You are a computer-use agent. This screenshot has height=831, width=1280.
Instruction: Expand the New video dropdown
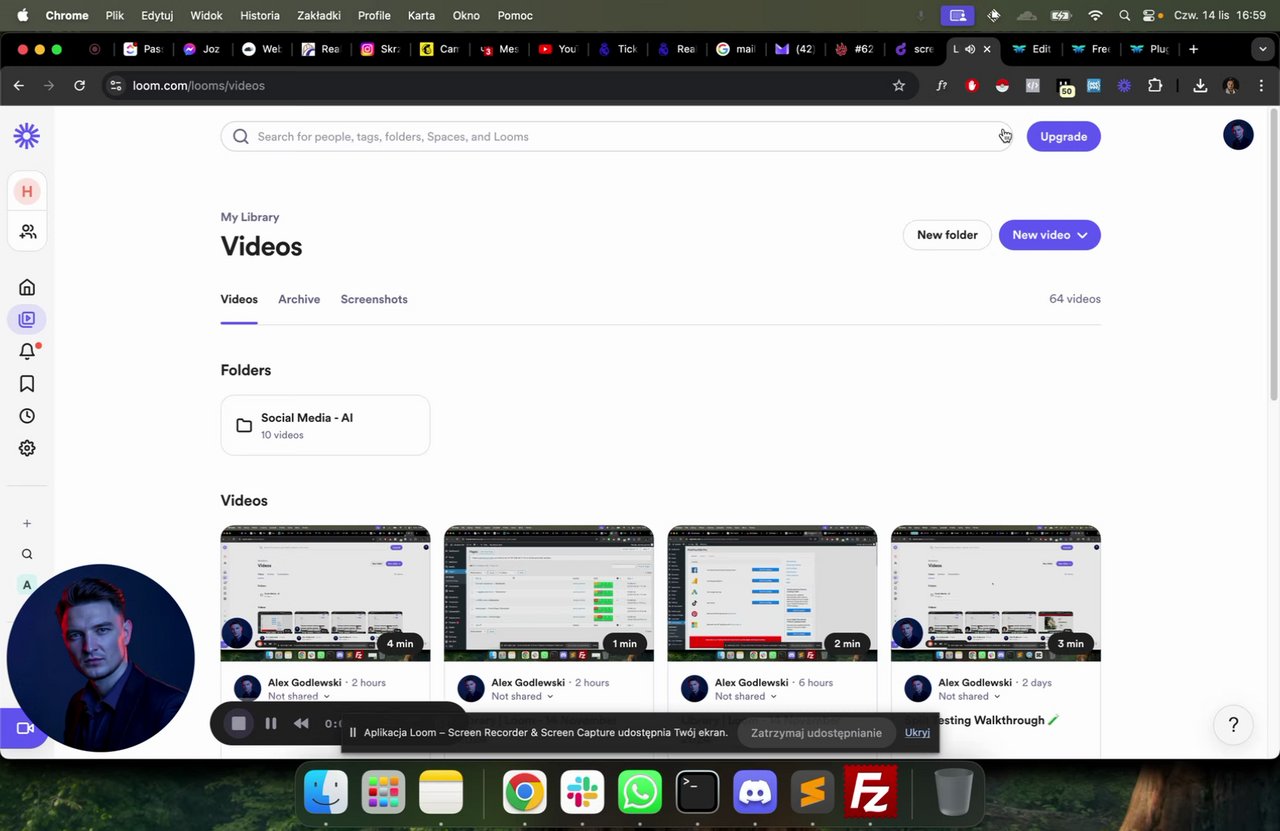tap(1082, 235)
